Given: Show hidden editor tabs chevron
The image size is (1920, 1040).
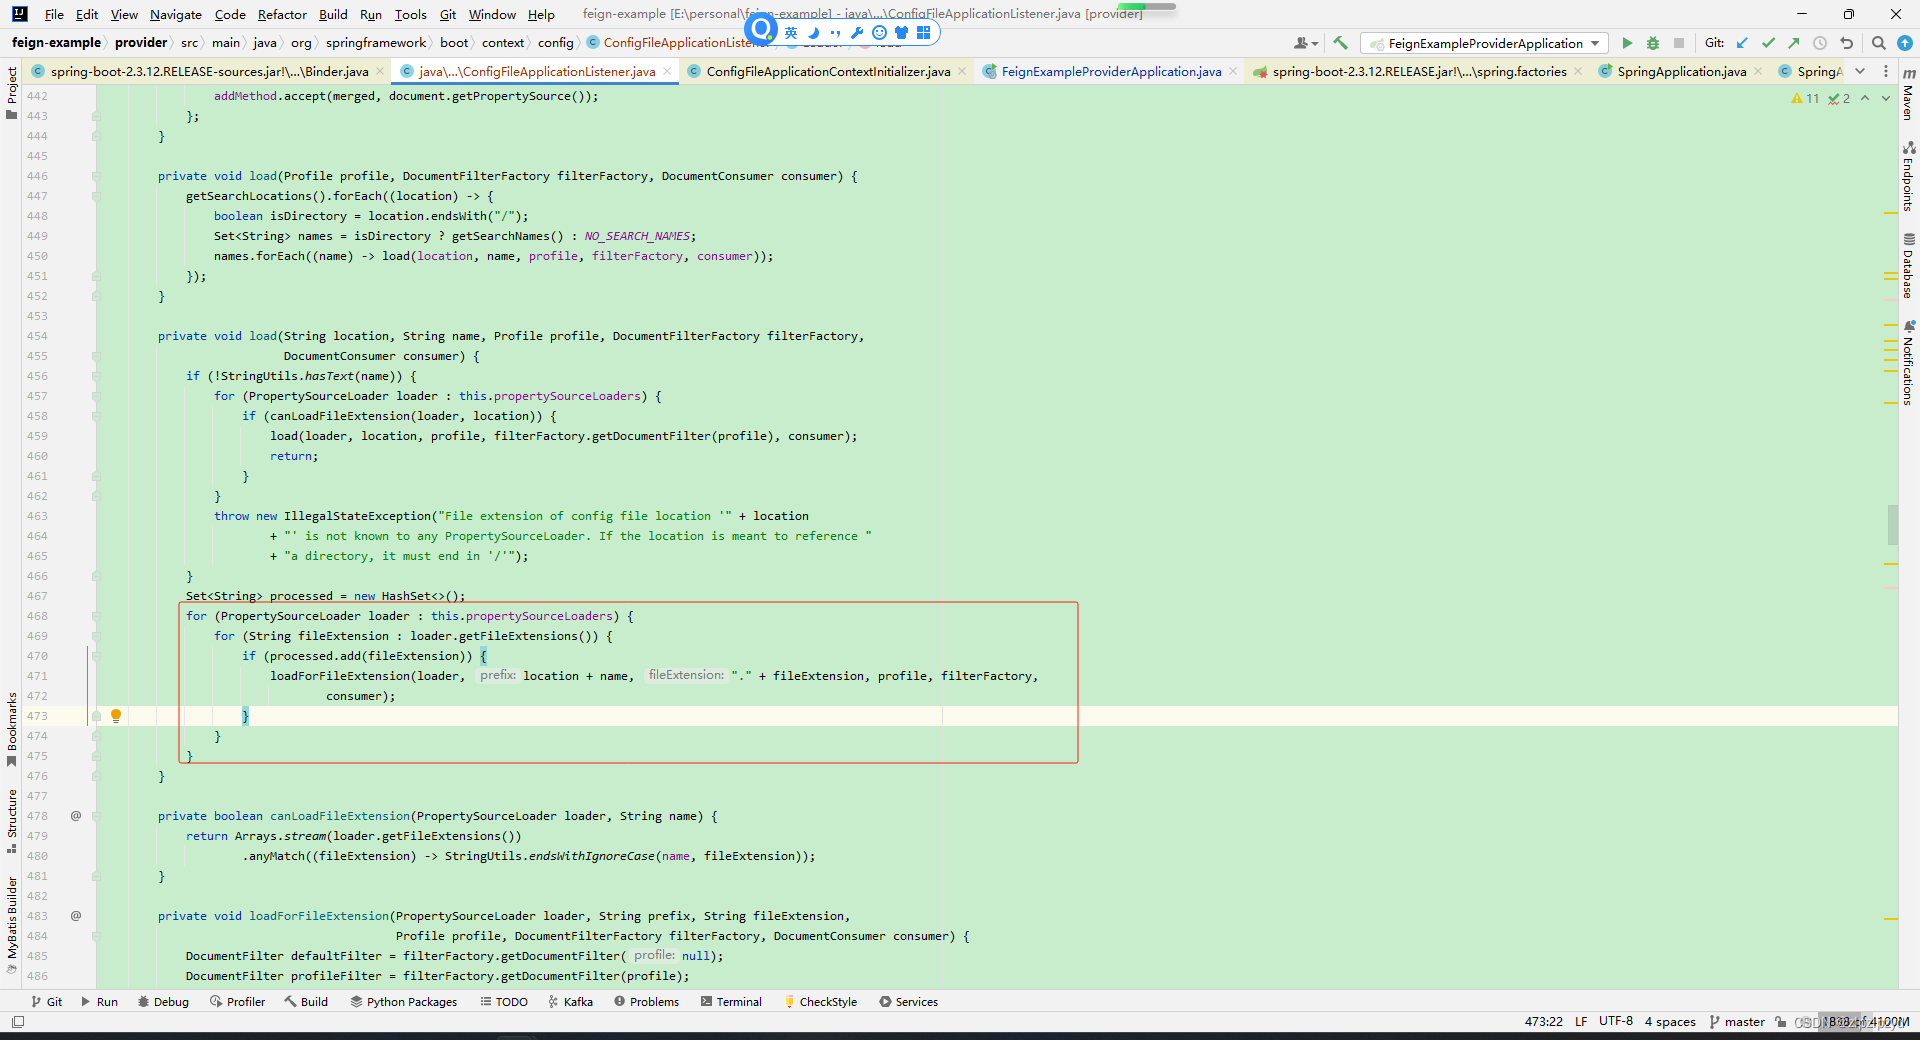Looking at the screenshot, I should click(1860, 71).
